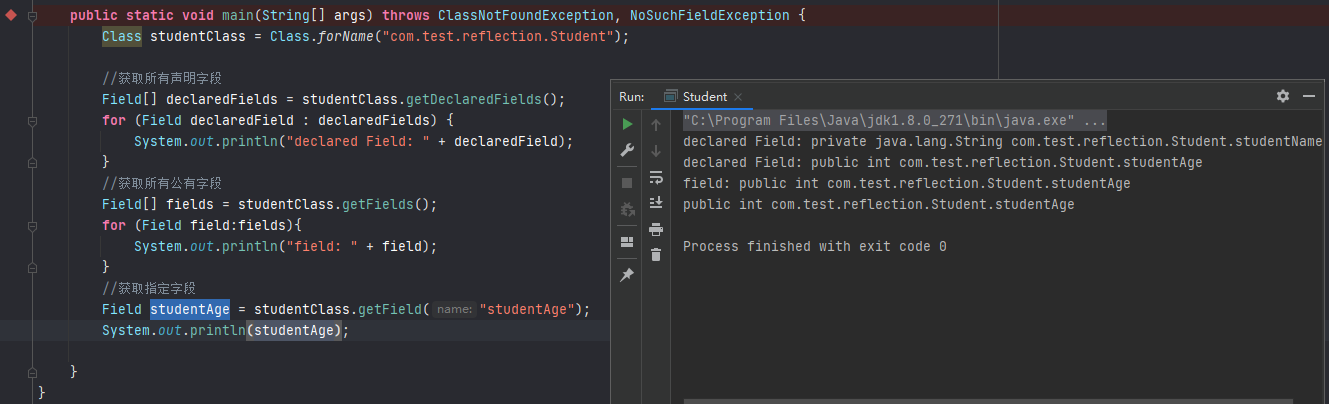Click the java.exe command line in console
1329x404 pixels.
[x=894, y=119]
